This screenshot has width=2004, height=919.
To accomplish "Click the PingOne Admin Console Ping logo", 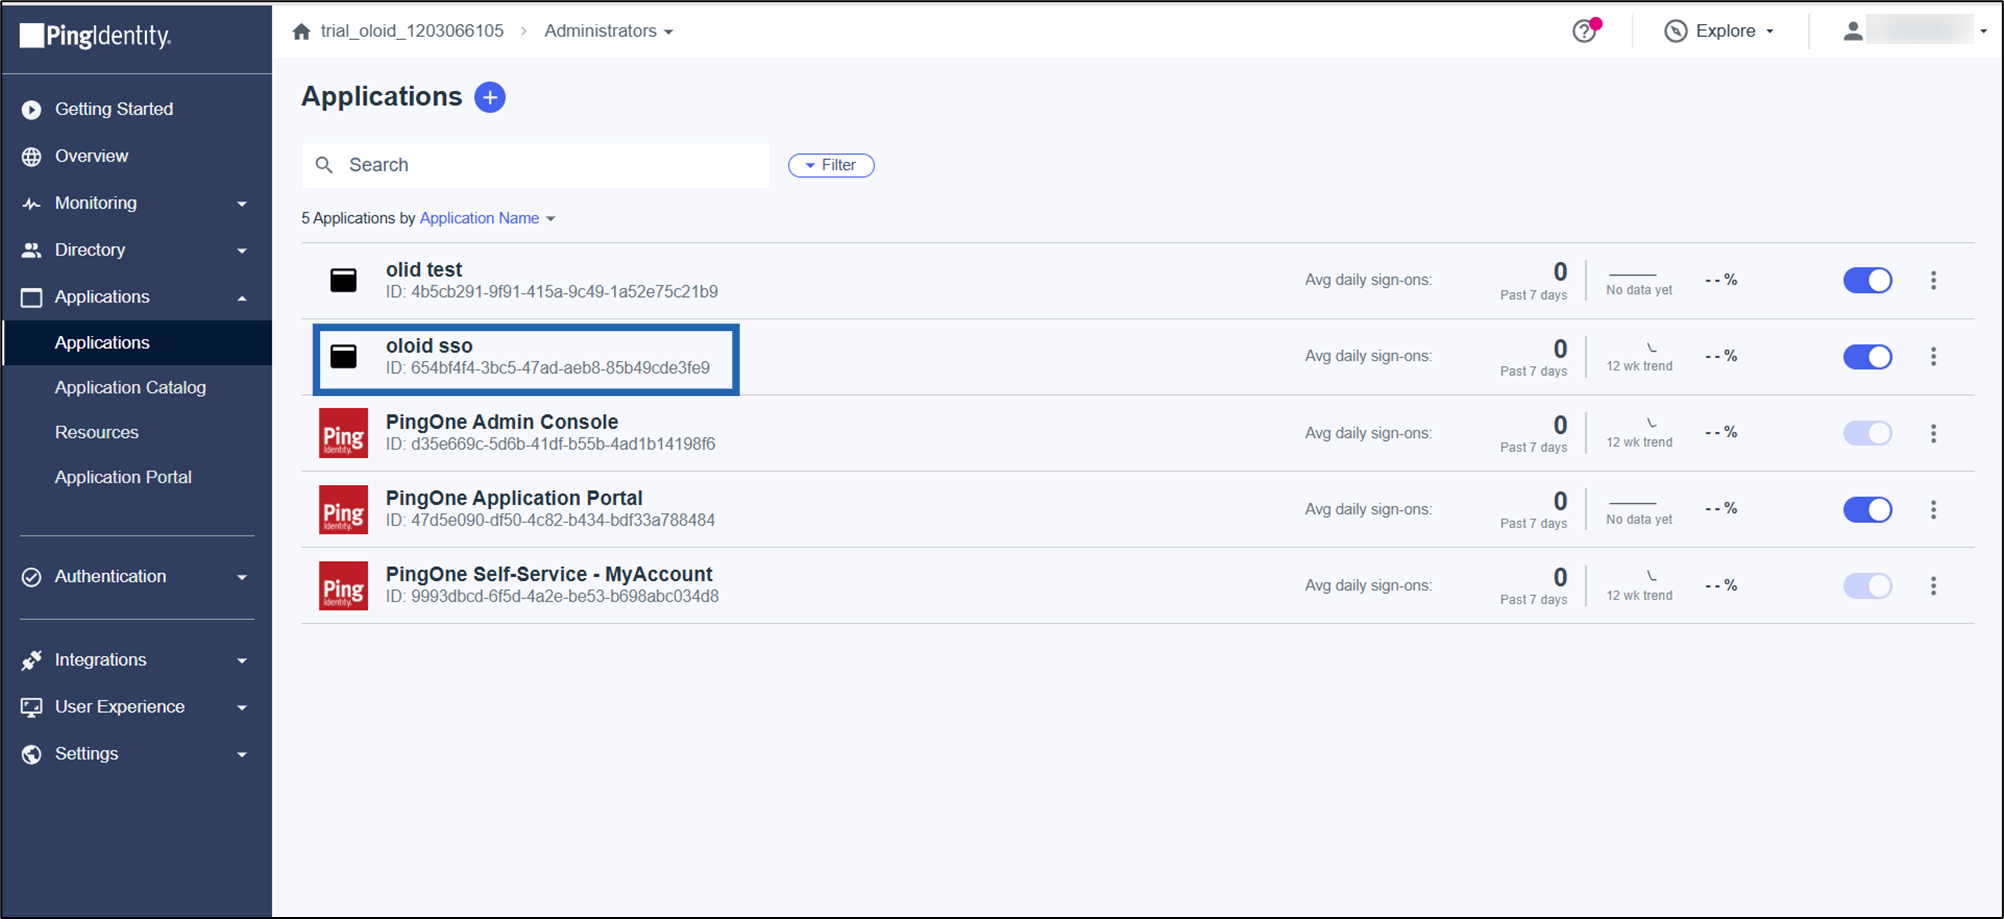I will point(343,433).
